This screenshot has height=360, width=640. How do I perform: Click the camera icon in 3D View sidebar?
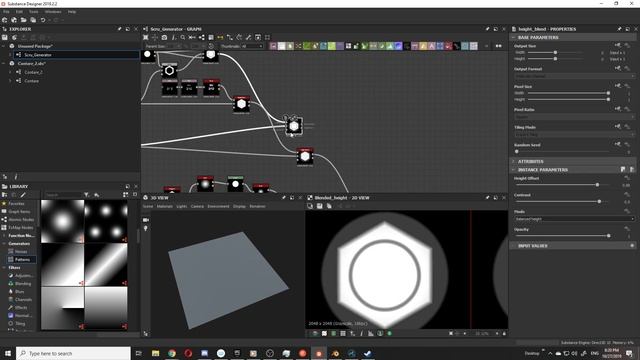click(146, 220)
